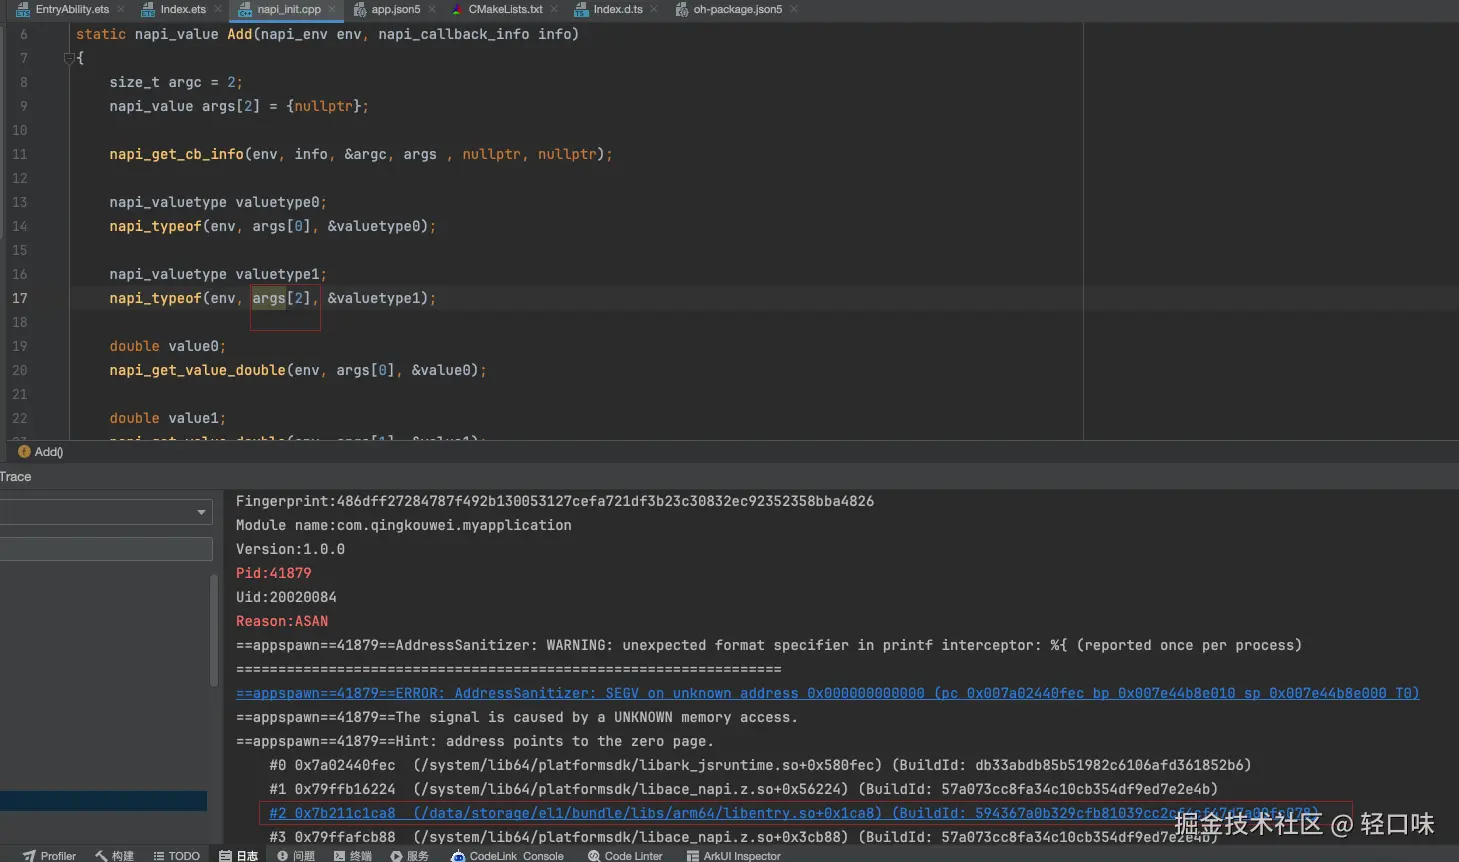Open the oh-package.json5 tab
This screenshot has width=1459, height=862.
pos(737,9)
